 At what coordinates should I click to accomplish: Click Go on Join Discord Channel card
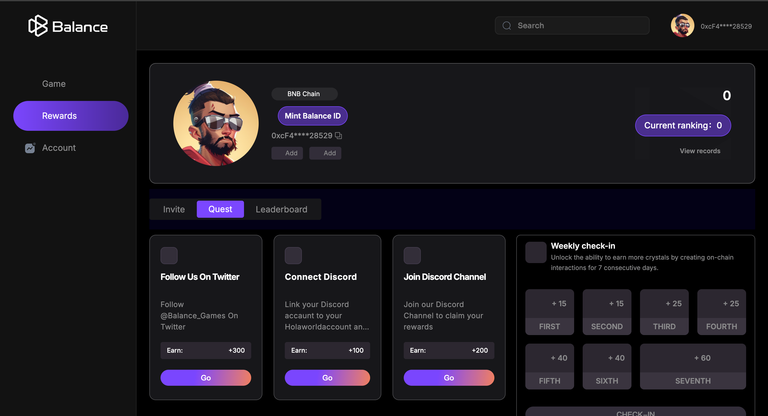click(x=449, y=378)
